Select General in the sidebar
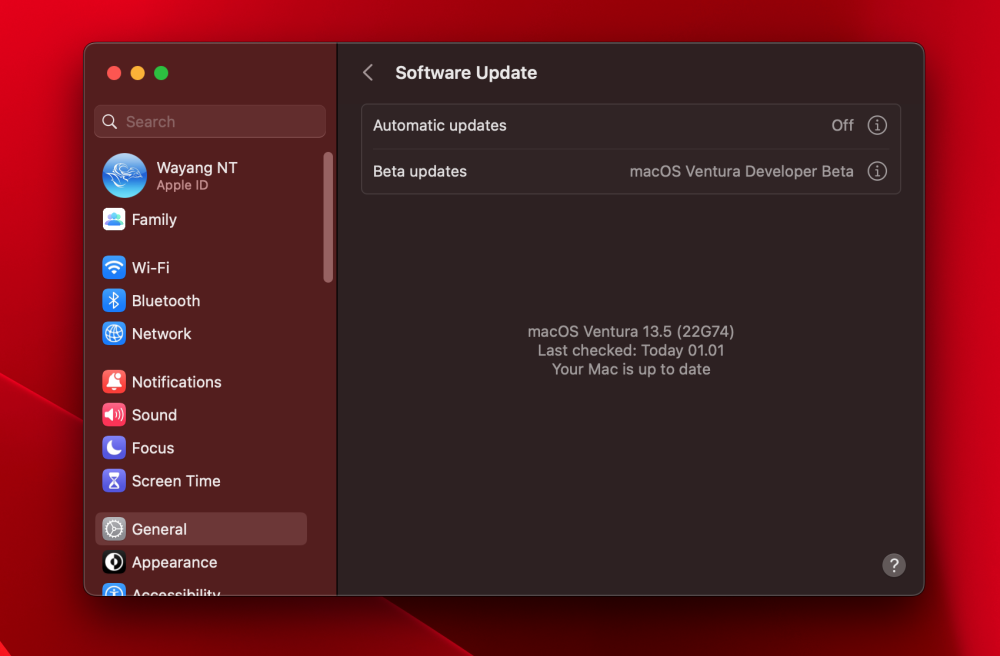 pyautogui.click(x=201, y=529)
